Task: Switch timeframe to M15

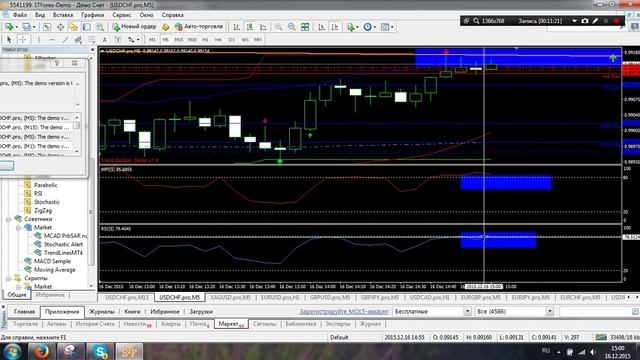Action: [x=178, y=40]
